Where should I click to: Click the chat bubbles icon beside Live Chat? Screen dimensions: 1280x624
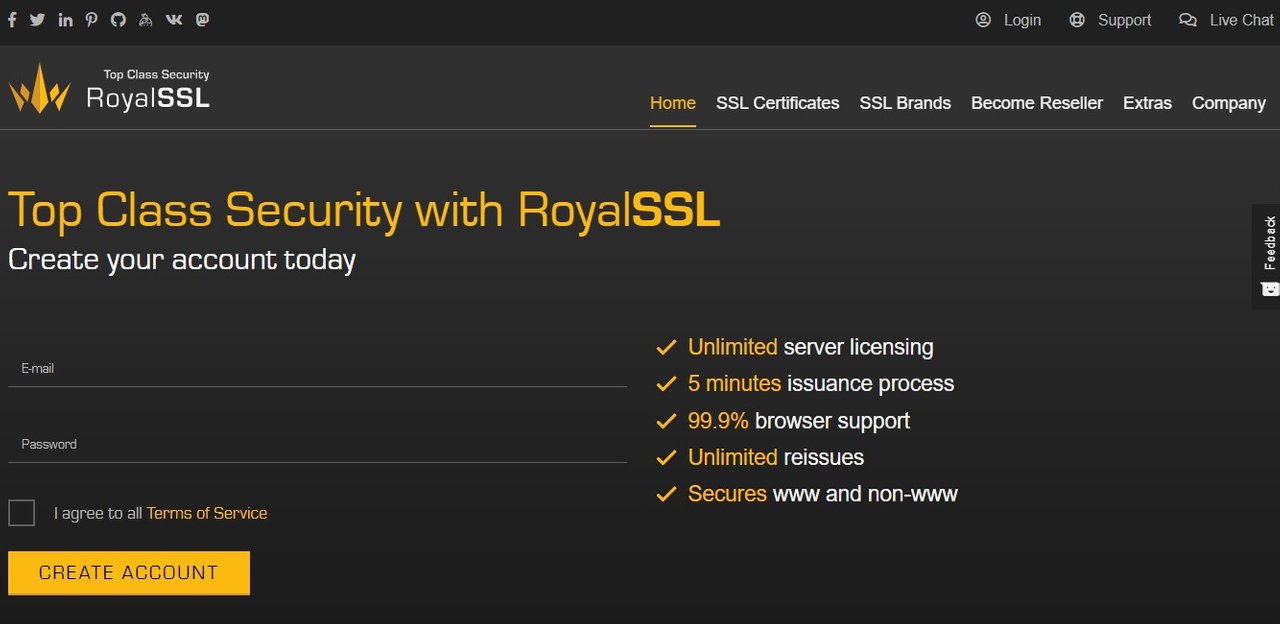point(1188,20)
